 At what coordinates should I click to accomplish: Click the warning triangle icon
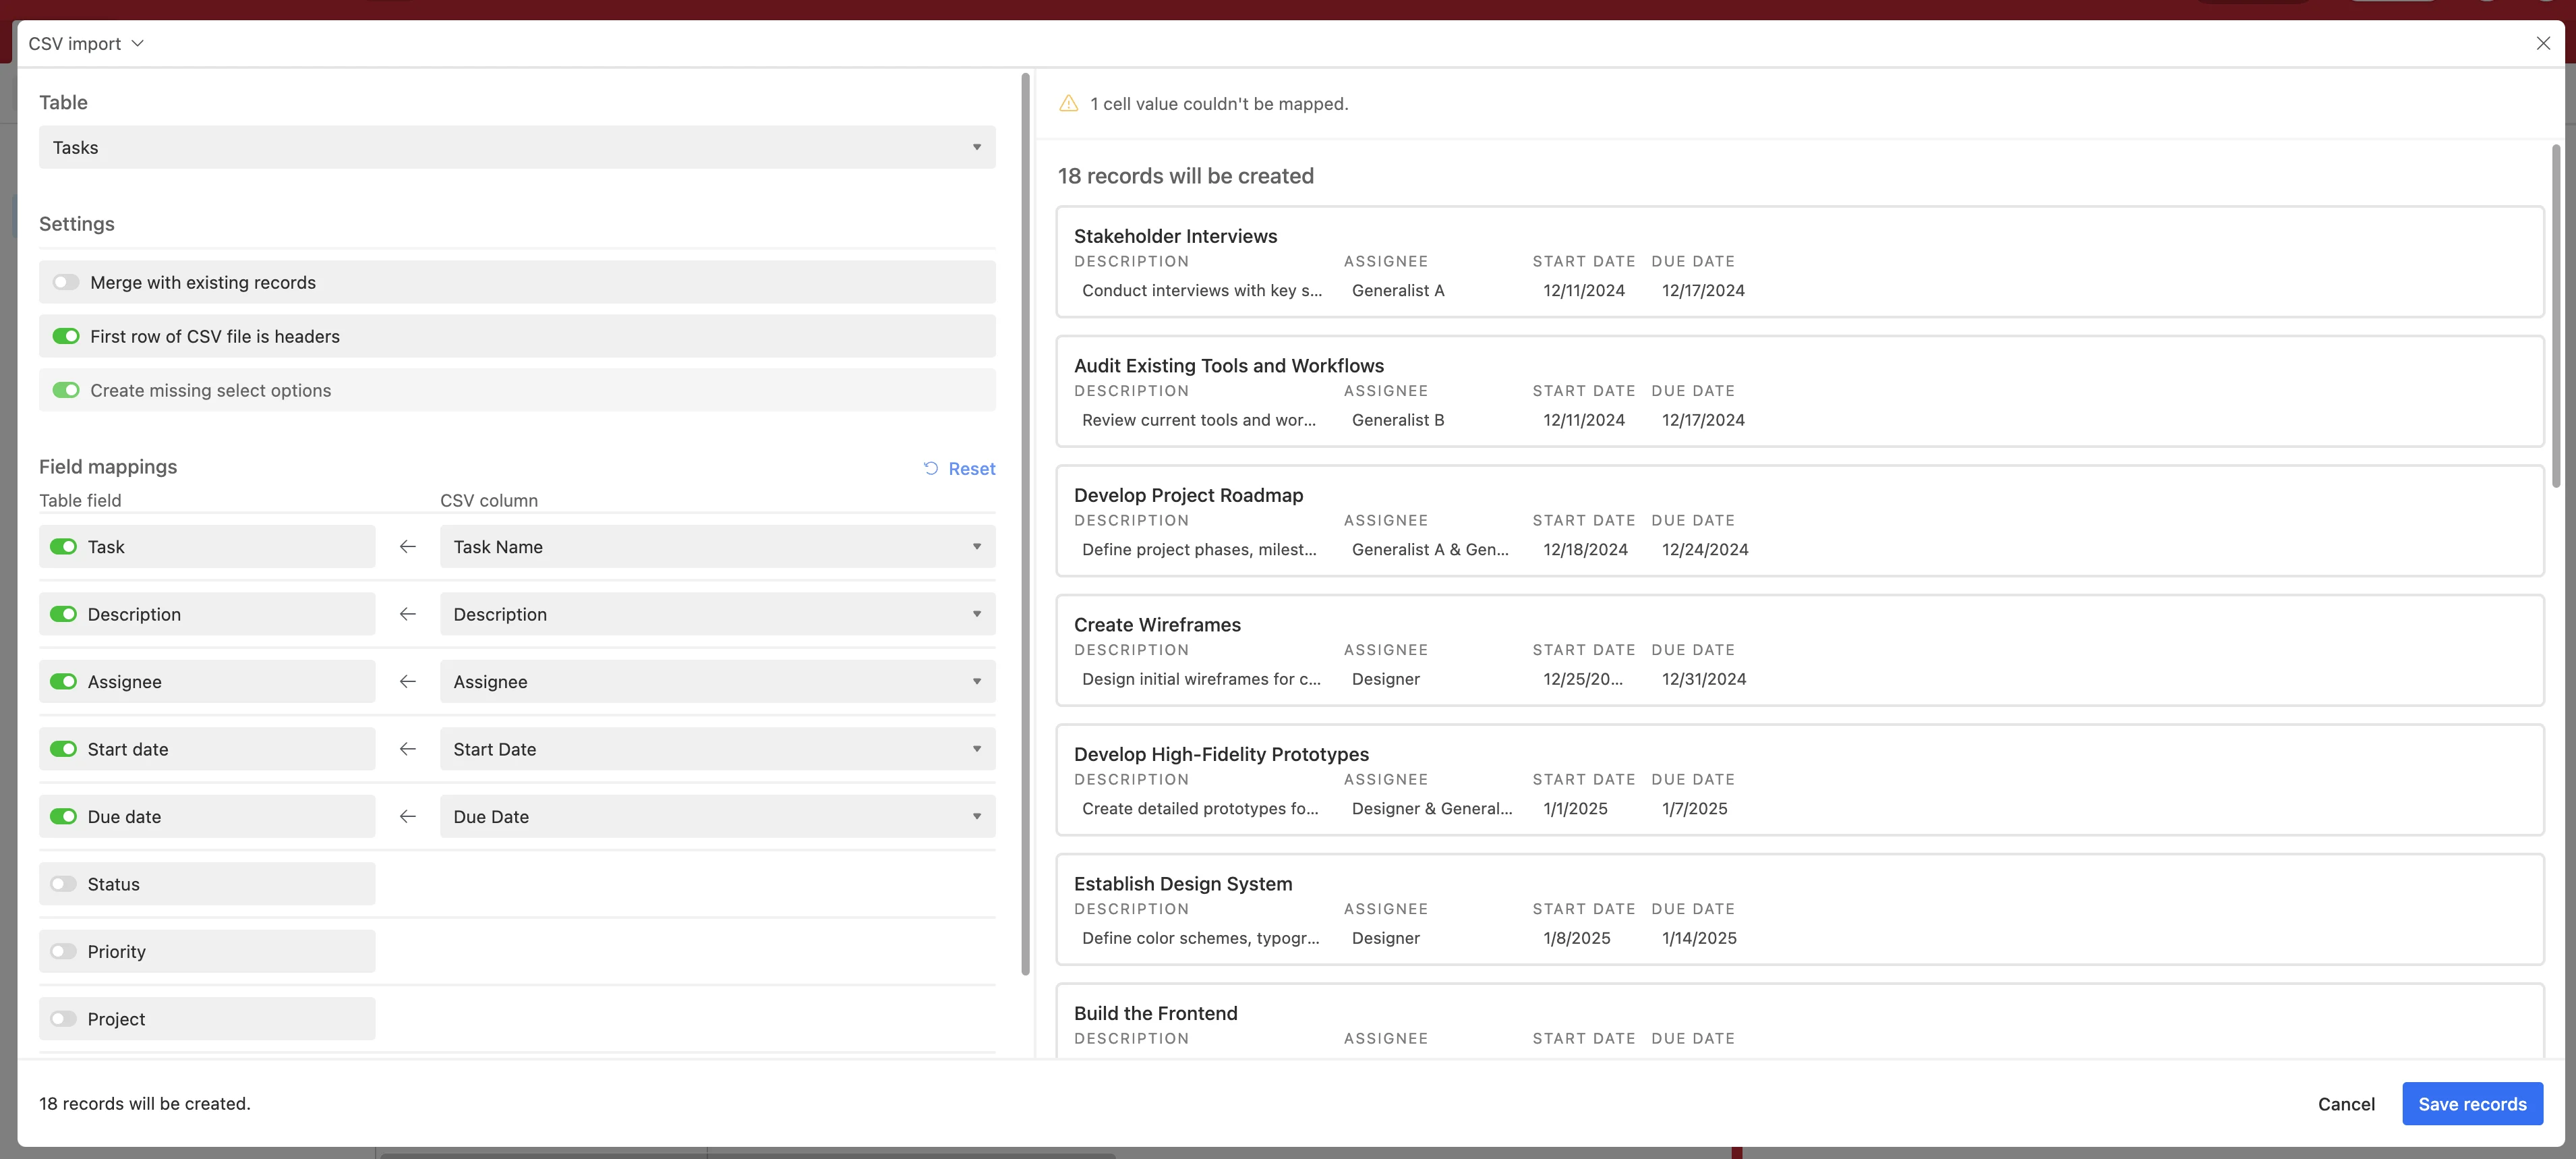click(x=1068, y=104)
